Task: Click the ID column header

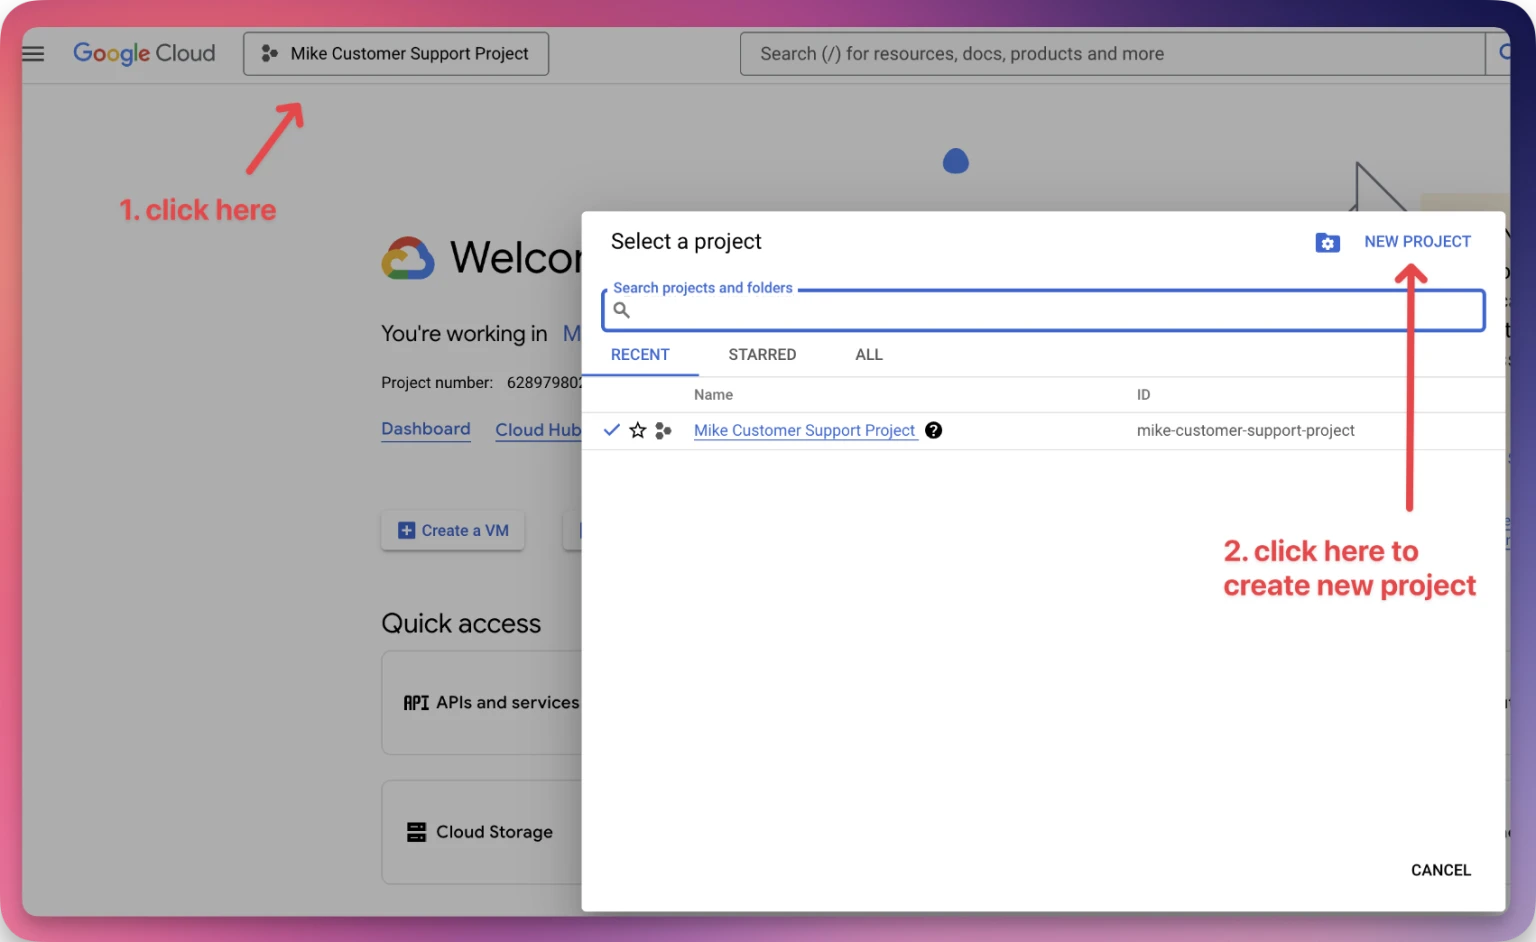Action: click(1143, 395)
